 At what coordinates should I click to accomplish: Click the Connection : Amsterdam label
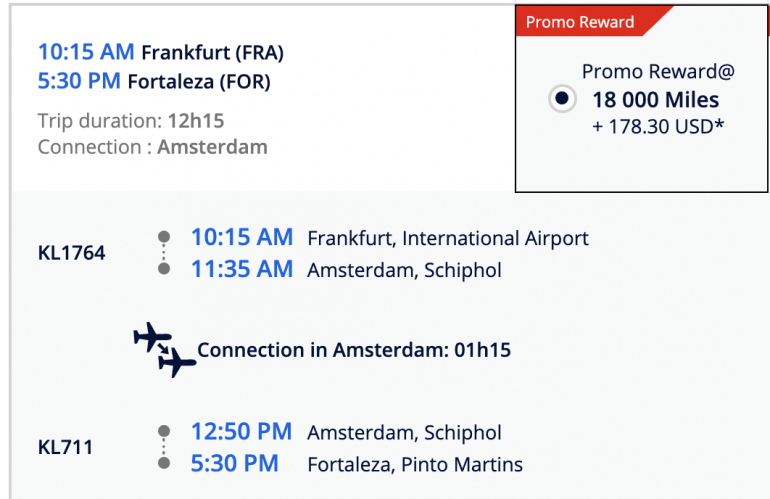(x=152, y=147)
